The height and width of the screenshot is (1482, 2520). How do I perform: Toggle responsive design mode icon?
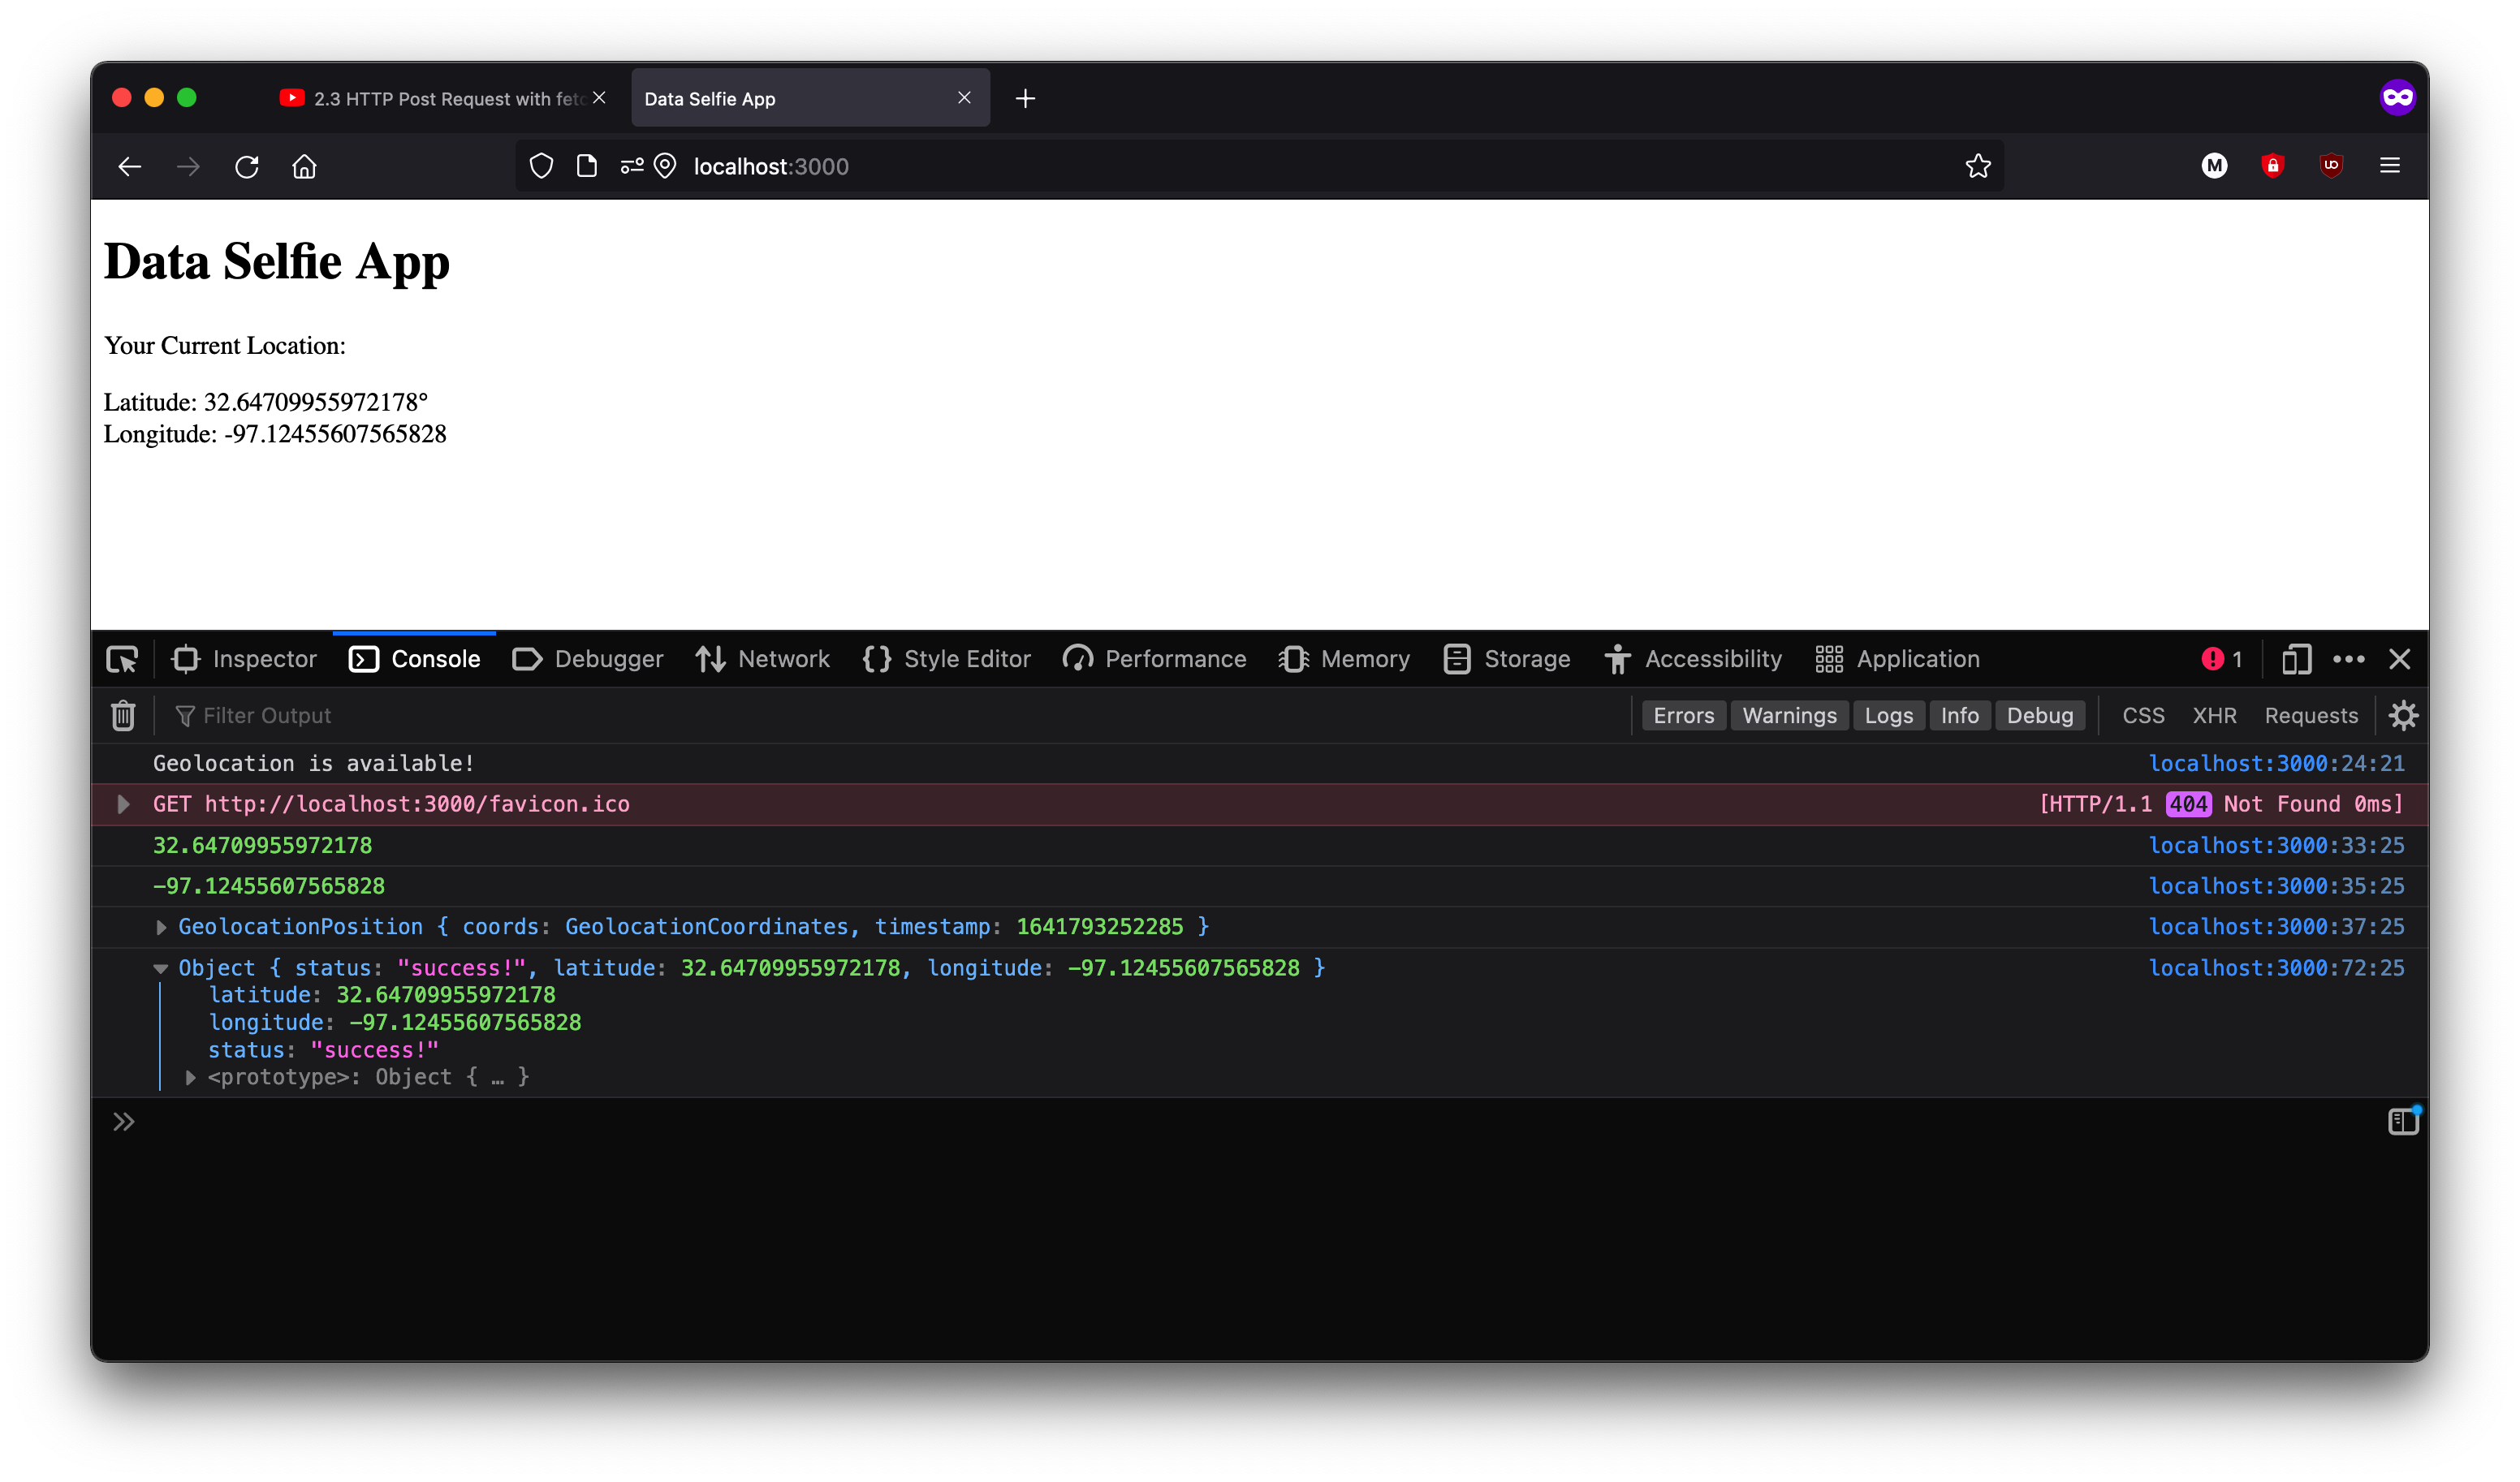coord(2296,659)
